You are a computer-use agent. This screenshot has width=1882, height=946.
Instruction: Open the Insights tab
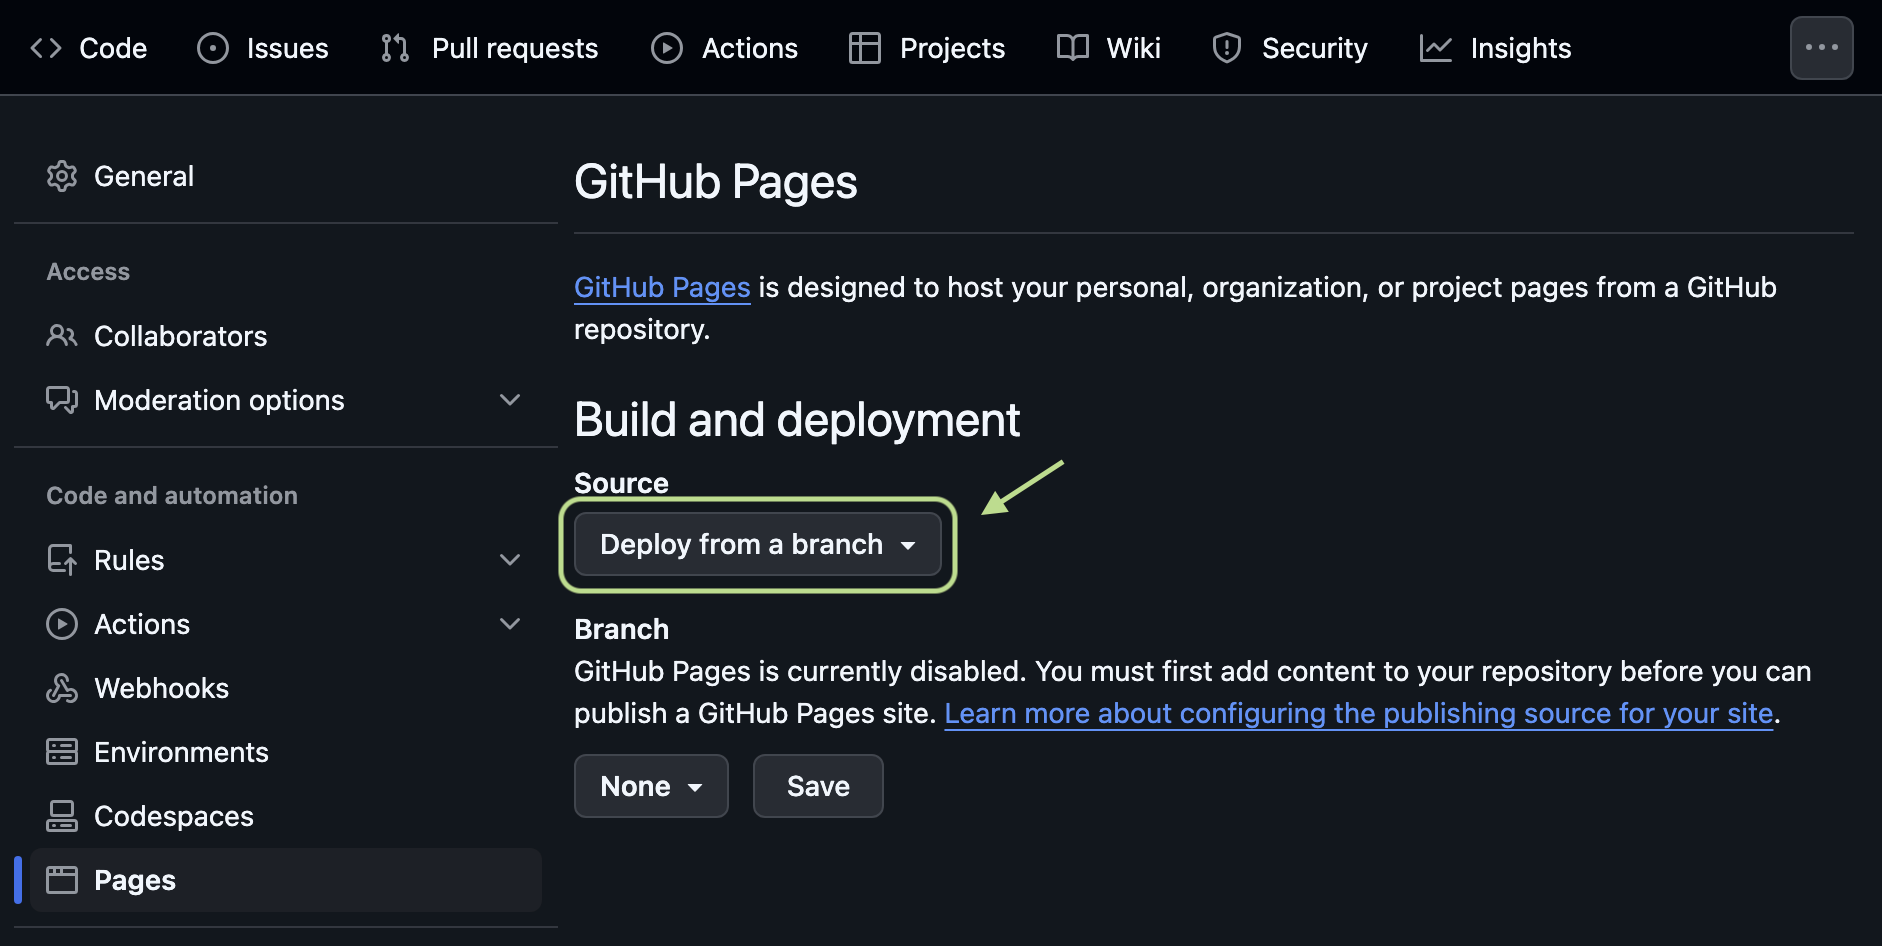click(x=1496, y=48)
